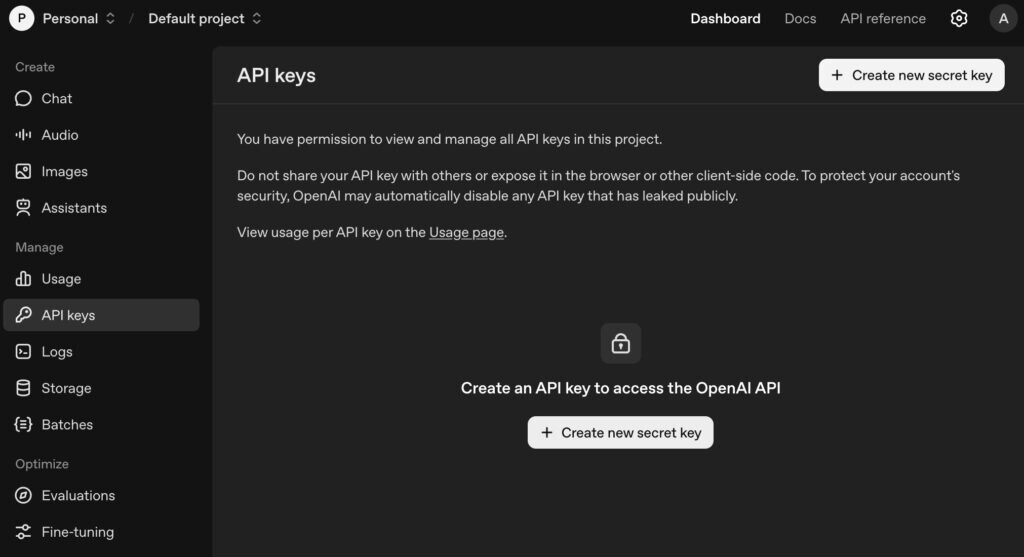Open Logs using its terminal icon
Screen dimensions: 1024x557
(23, 352)
